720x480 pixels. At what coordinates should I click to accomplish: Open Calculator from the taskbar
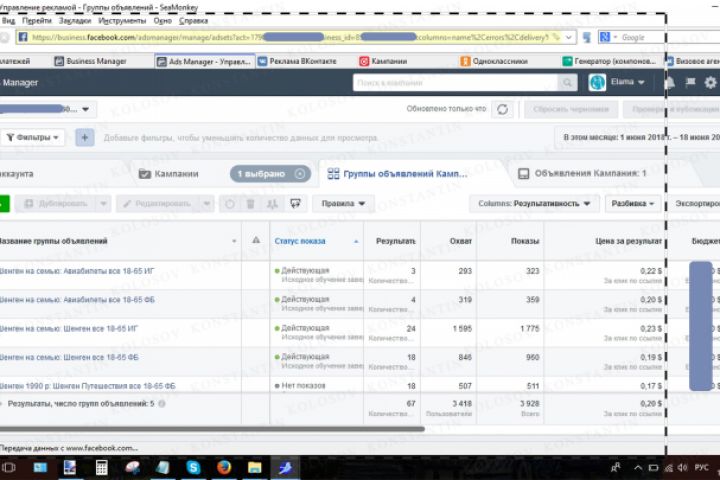tap(101, 468)
